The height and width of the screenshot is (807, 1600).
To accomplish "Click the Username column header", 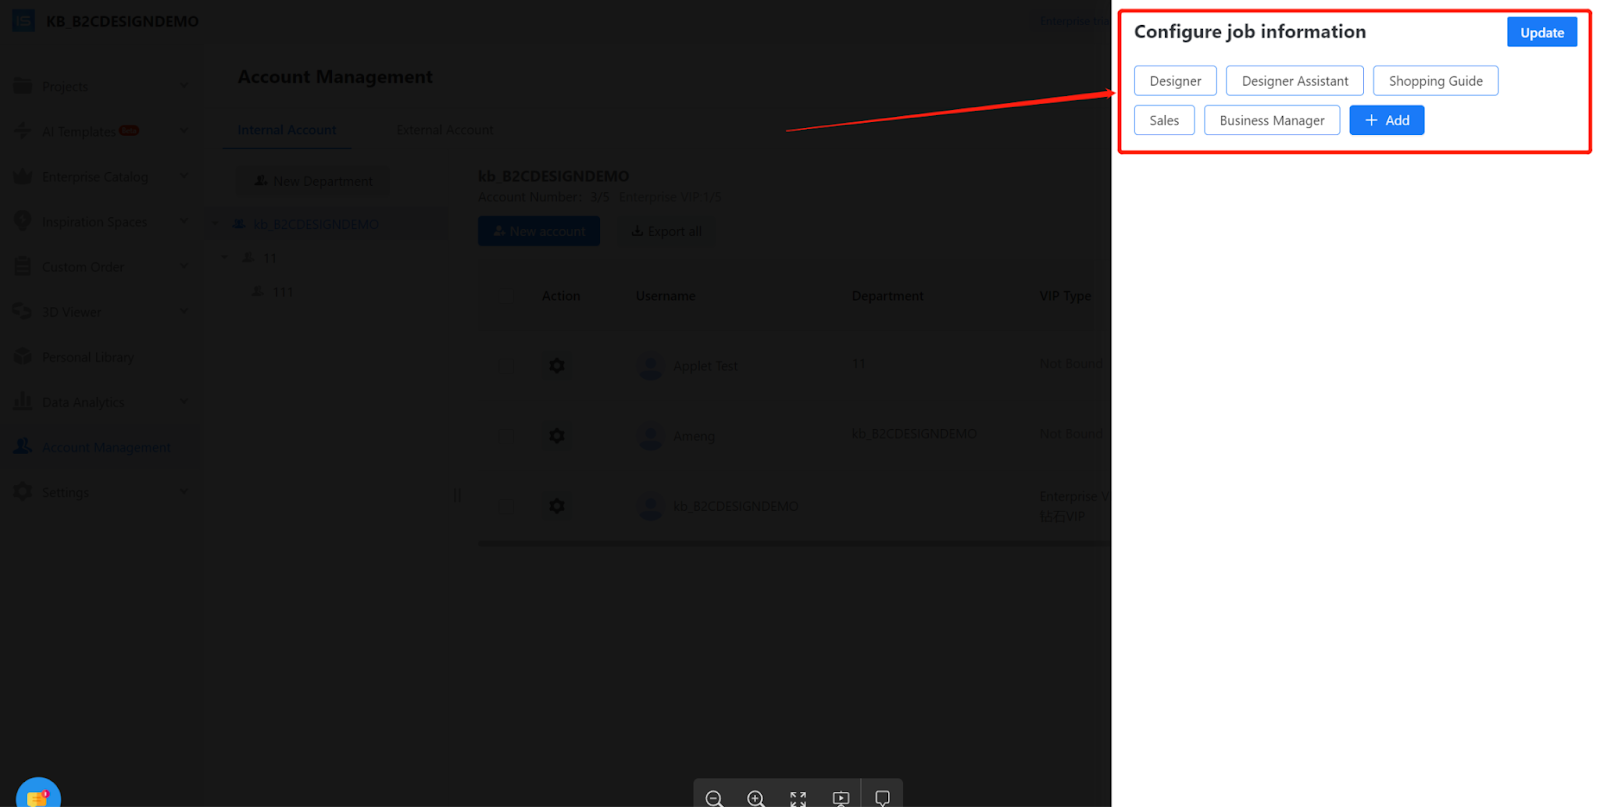I will click(x=665, y=296).
